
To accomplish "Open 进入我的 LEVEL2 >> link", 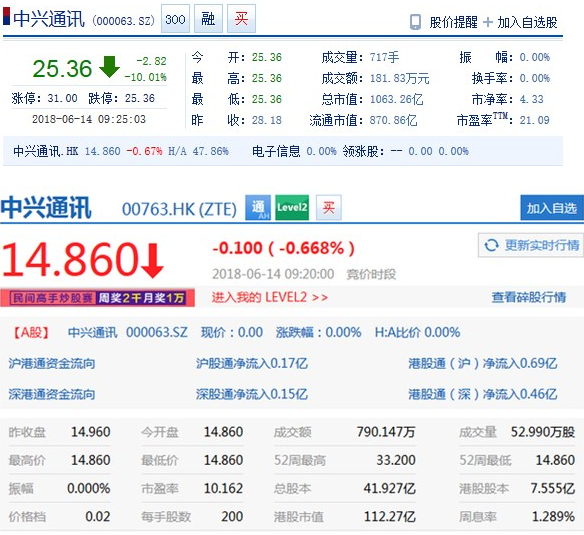I will click(270, 297).
